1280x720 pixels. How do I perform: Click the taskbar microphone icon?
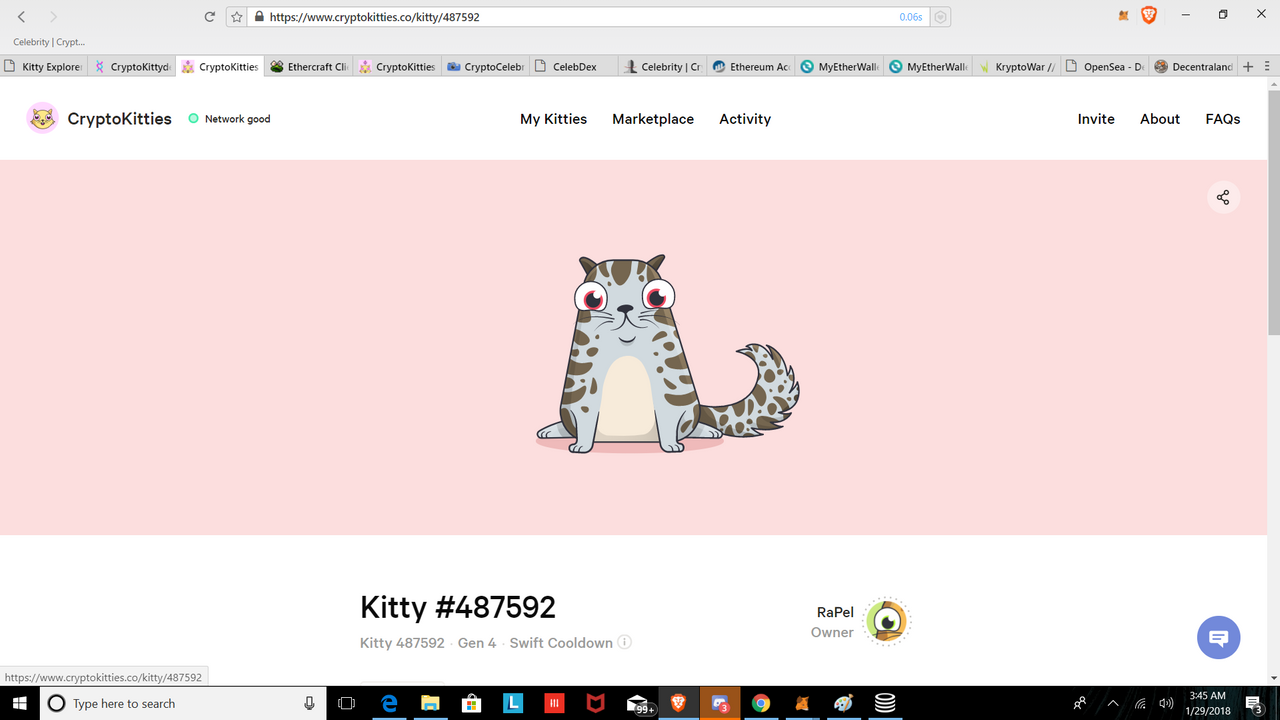pyautogui.click(x=309, y=703)
